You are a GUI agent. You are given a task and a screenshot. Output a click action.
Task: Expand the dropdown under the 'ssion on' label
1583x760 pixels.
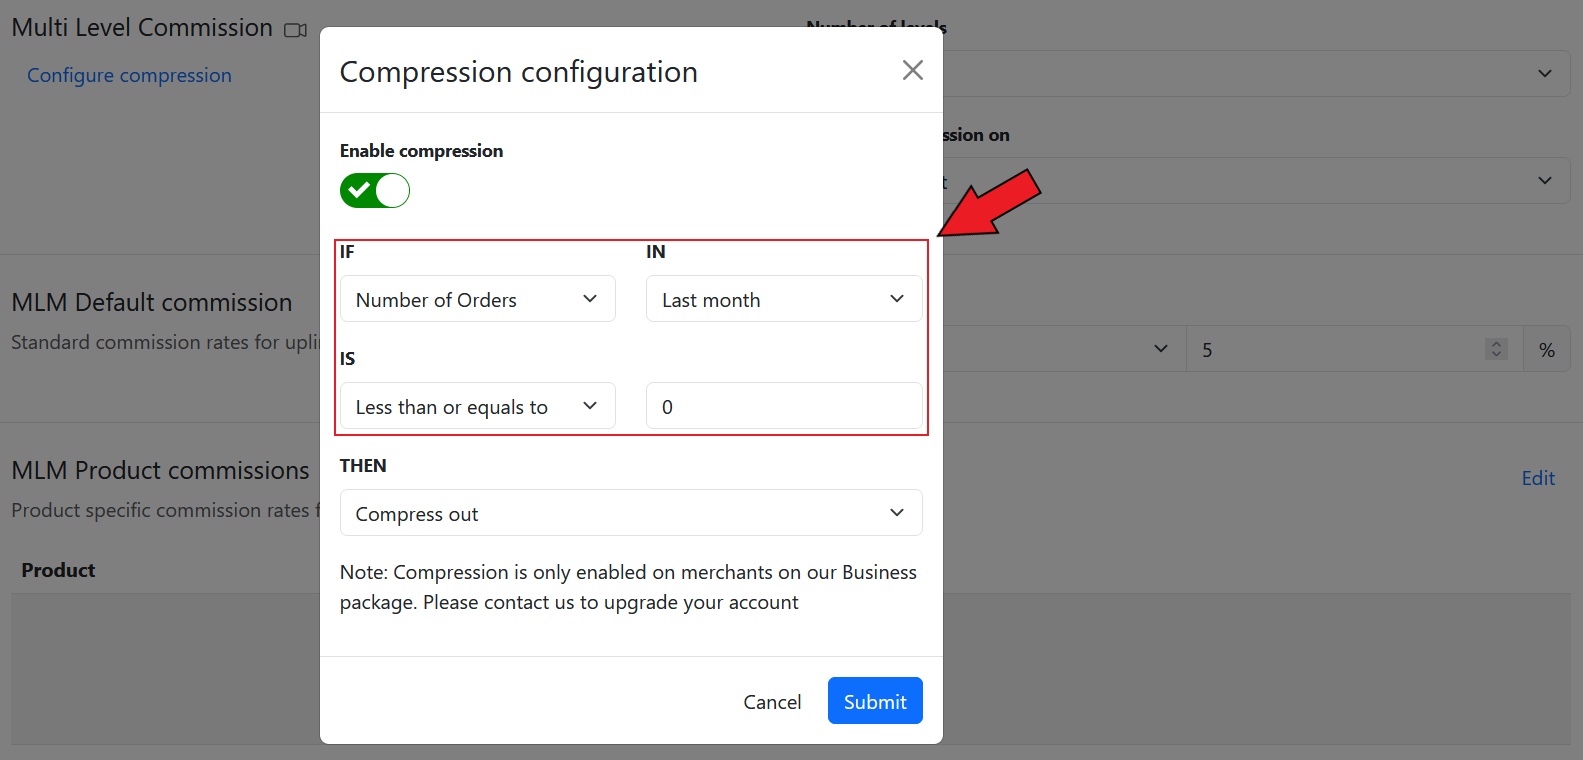[x=1250, y=181]
